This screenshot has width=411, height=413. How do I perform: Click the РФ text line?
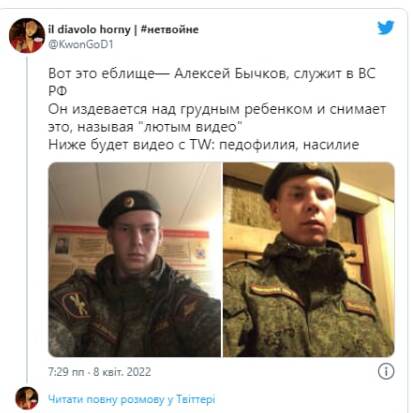(x=58, y=91)
